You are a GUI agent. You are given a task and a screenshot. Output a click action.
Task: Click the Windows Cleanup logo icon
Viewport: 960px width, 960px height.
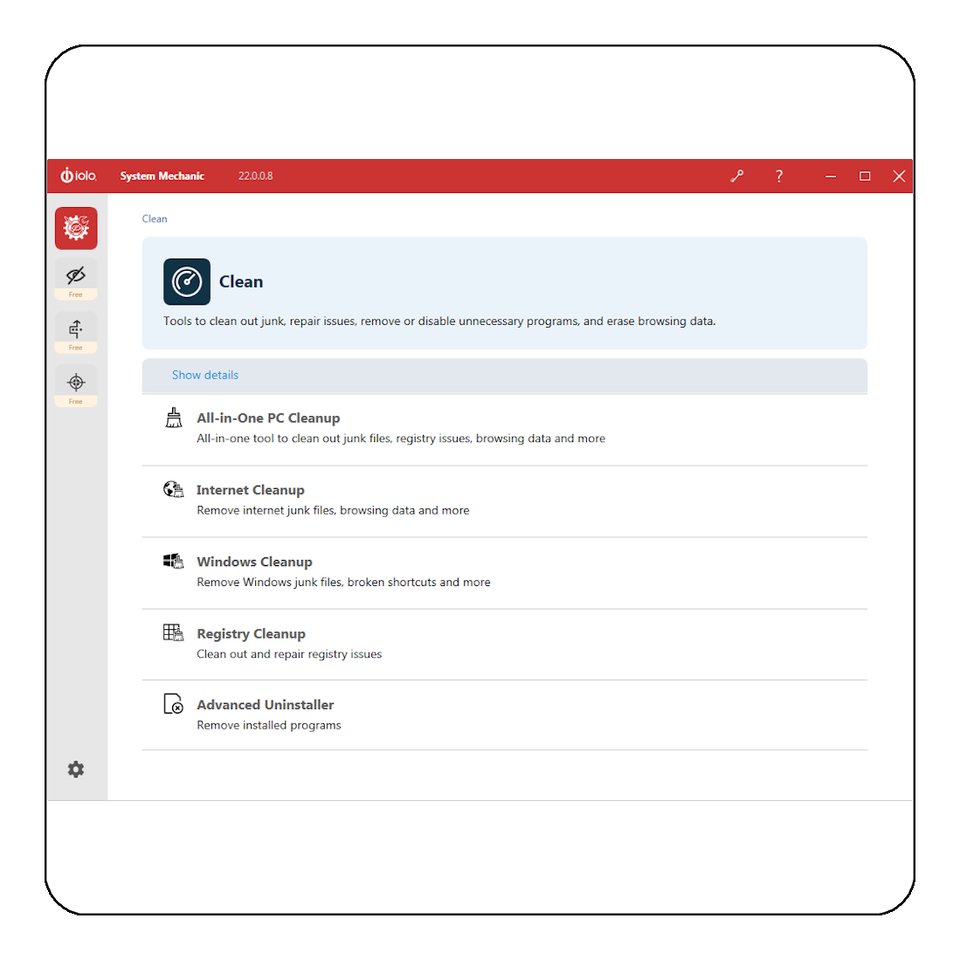(x=173, y=561)
